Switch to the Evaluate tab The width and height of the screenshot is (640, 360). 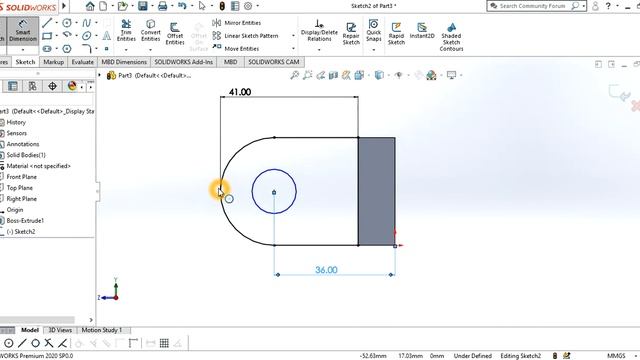[x=82, y=62]
